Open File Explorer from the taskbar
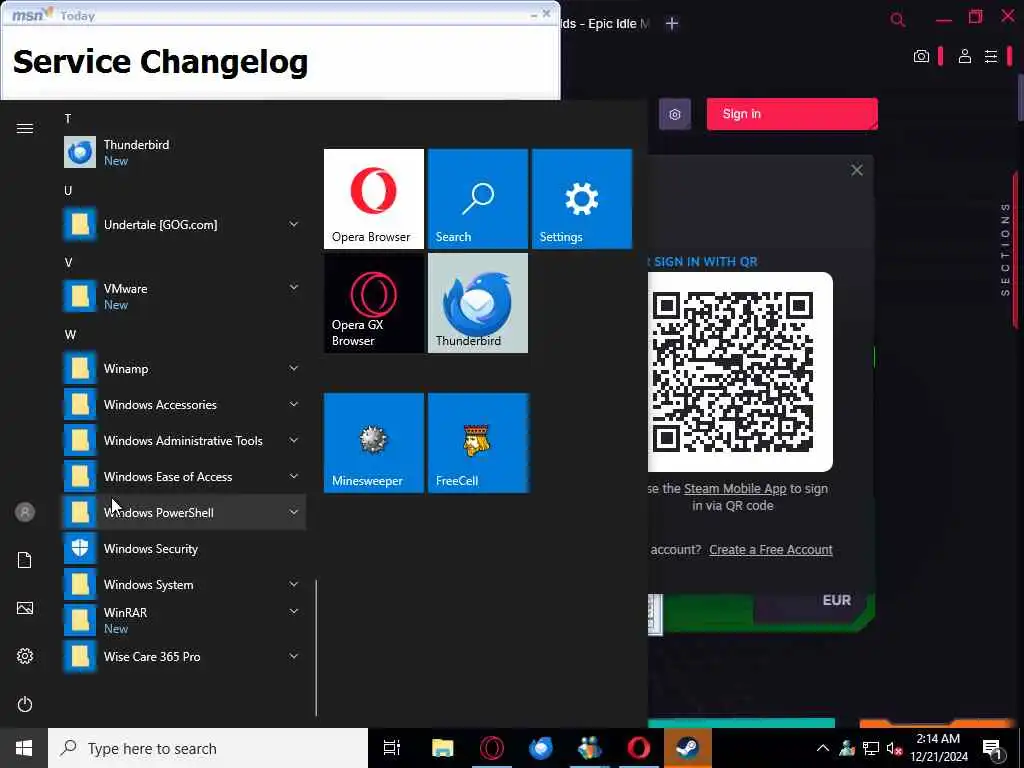 tap(443, 748)
